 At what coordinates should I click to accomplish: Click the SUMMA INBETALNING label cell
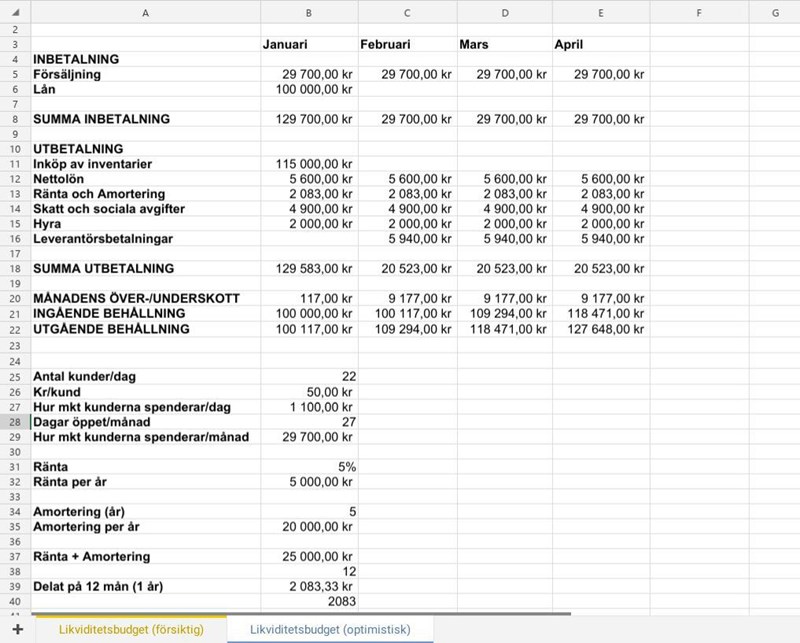(146, 119)
